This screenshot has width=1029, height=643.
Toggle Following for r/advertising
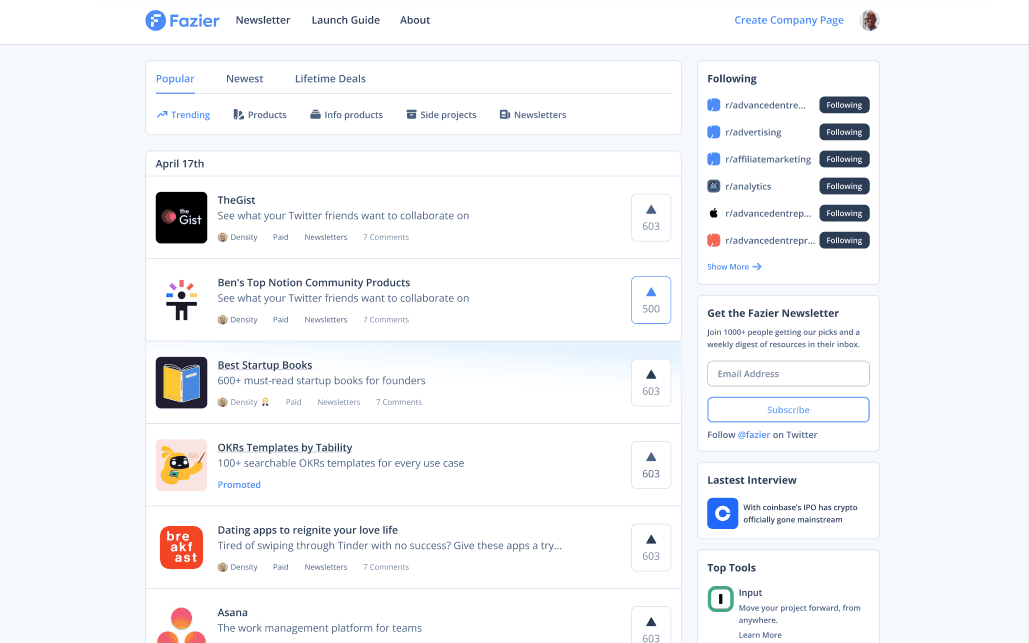[x=844, y=132]
